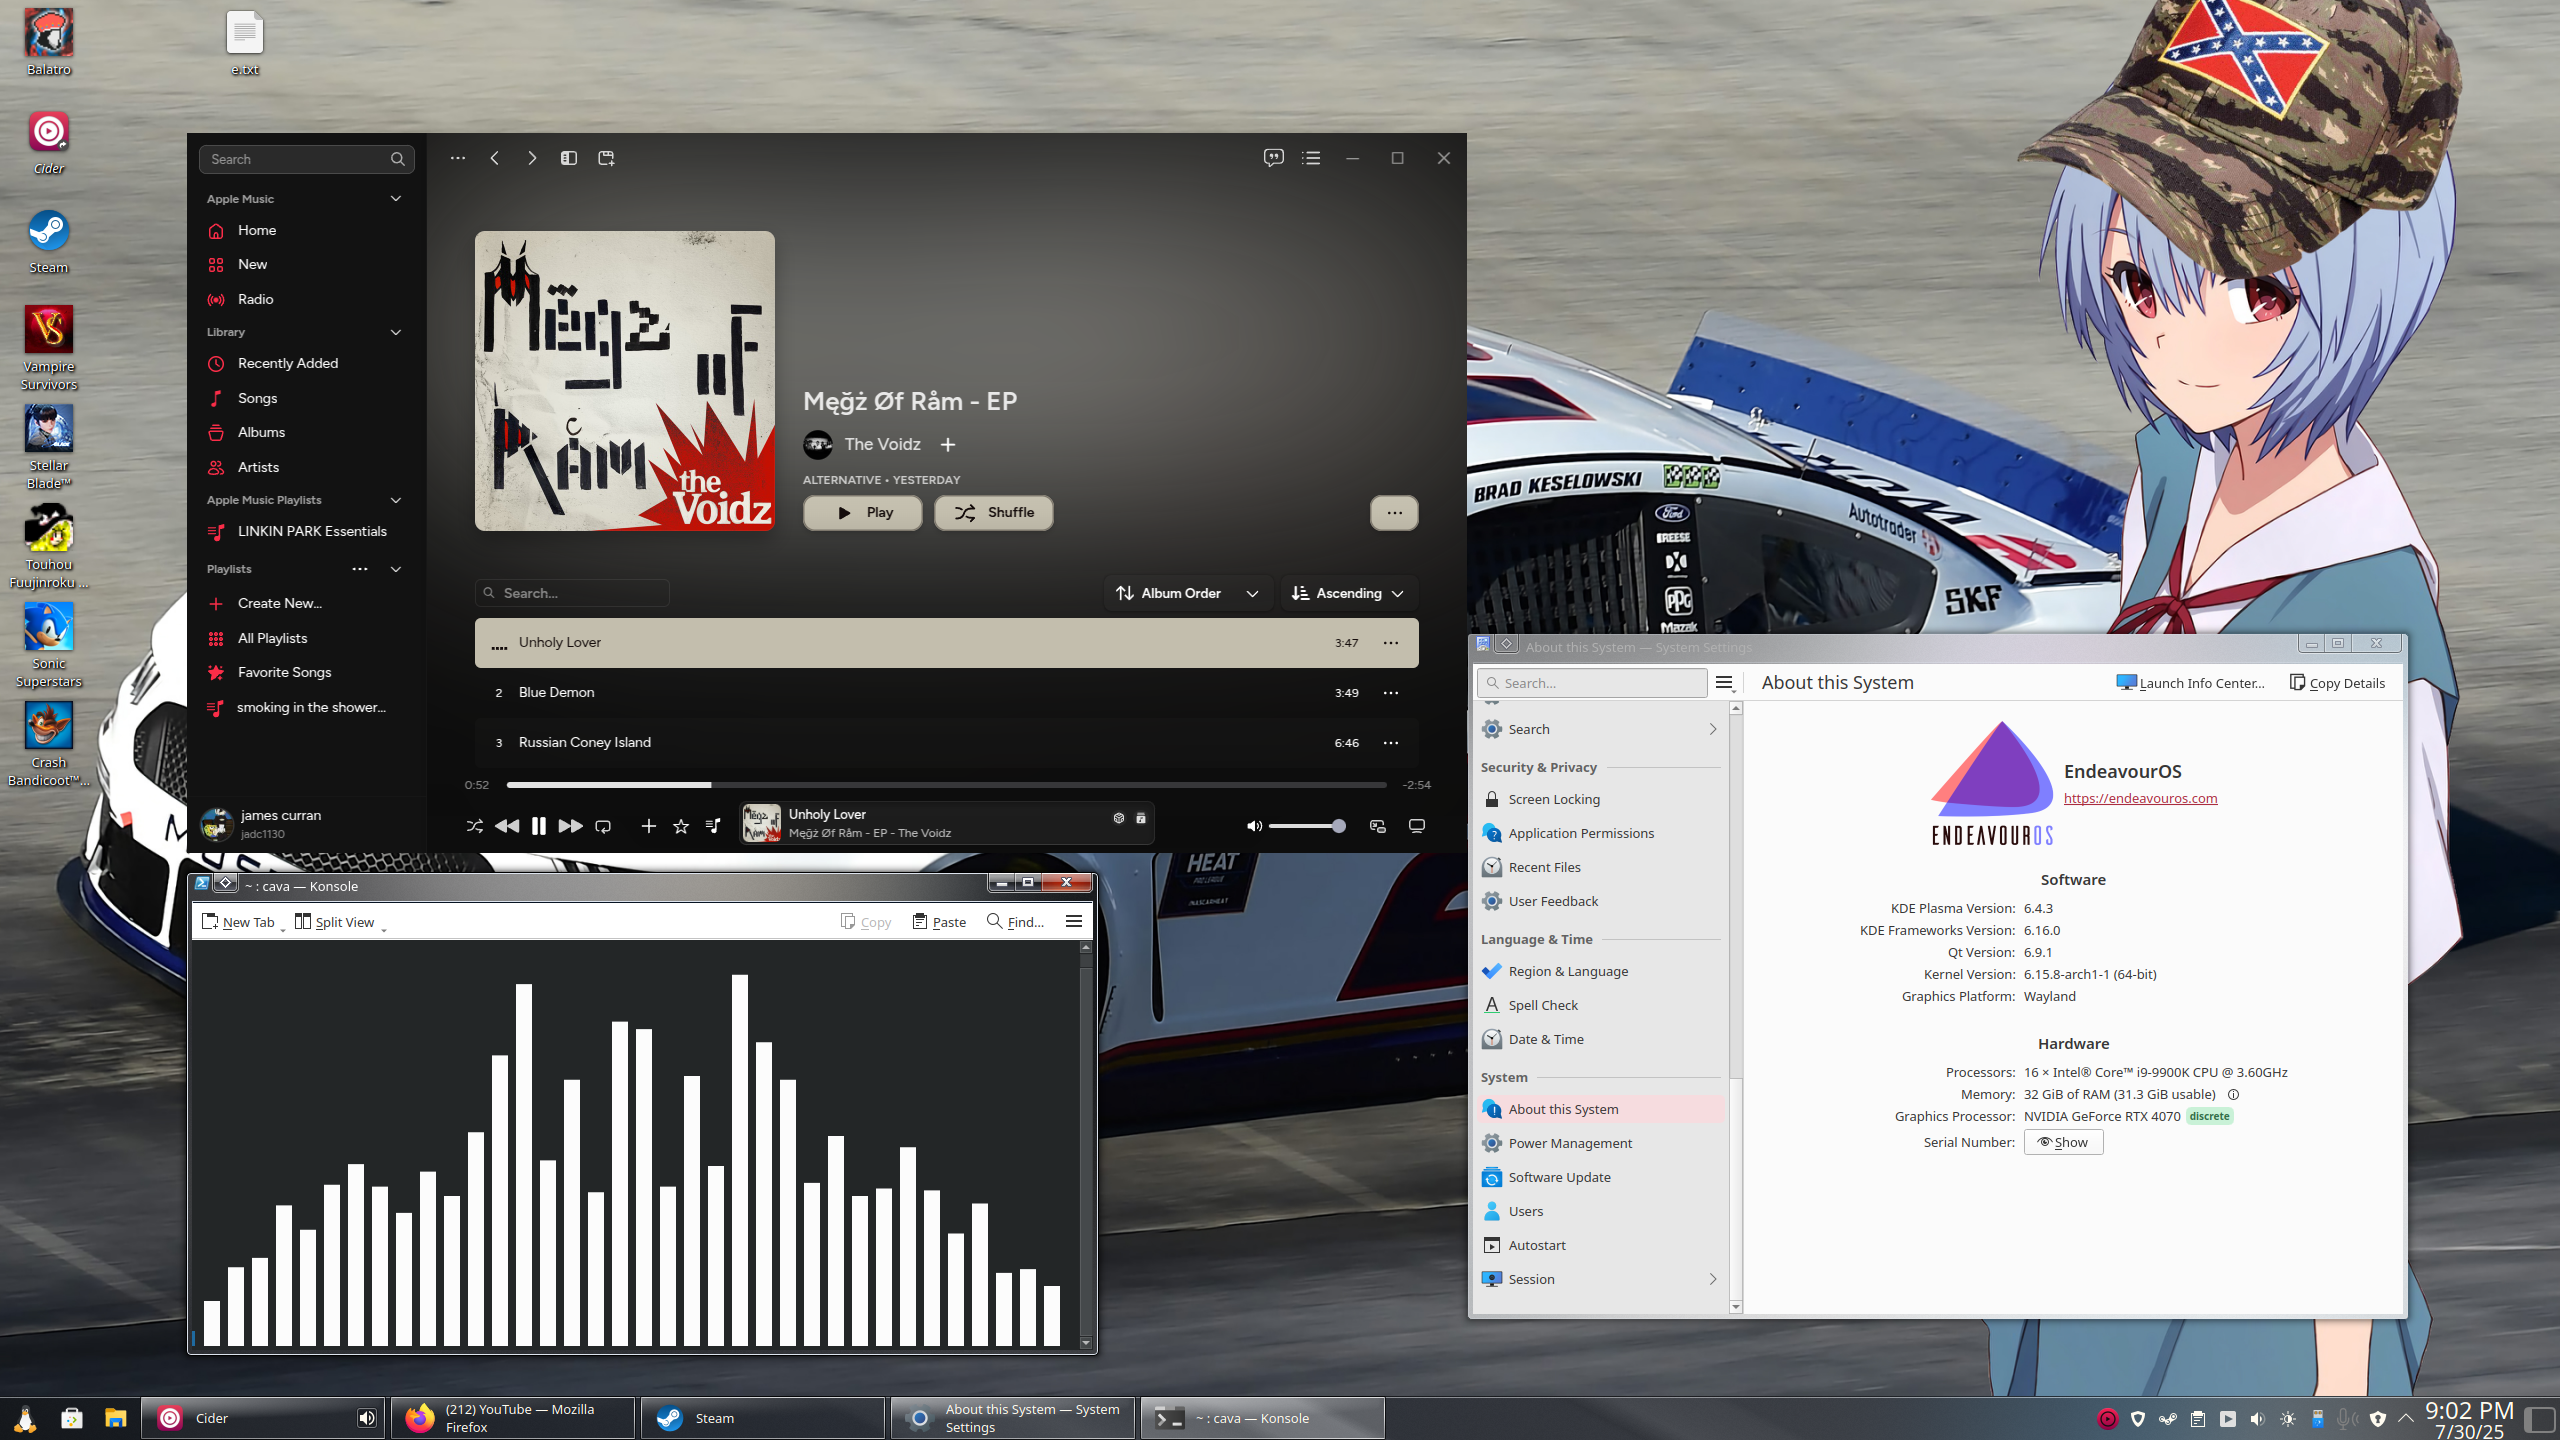Open the queue list icon in Cider
The width and height of the screenshot is (2560, 1440).
(1311, 158)
